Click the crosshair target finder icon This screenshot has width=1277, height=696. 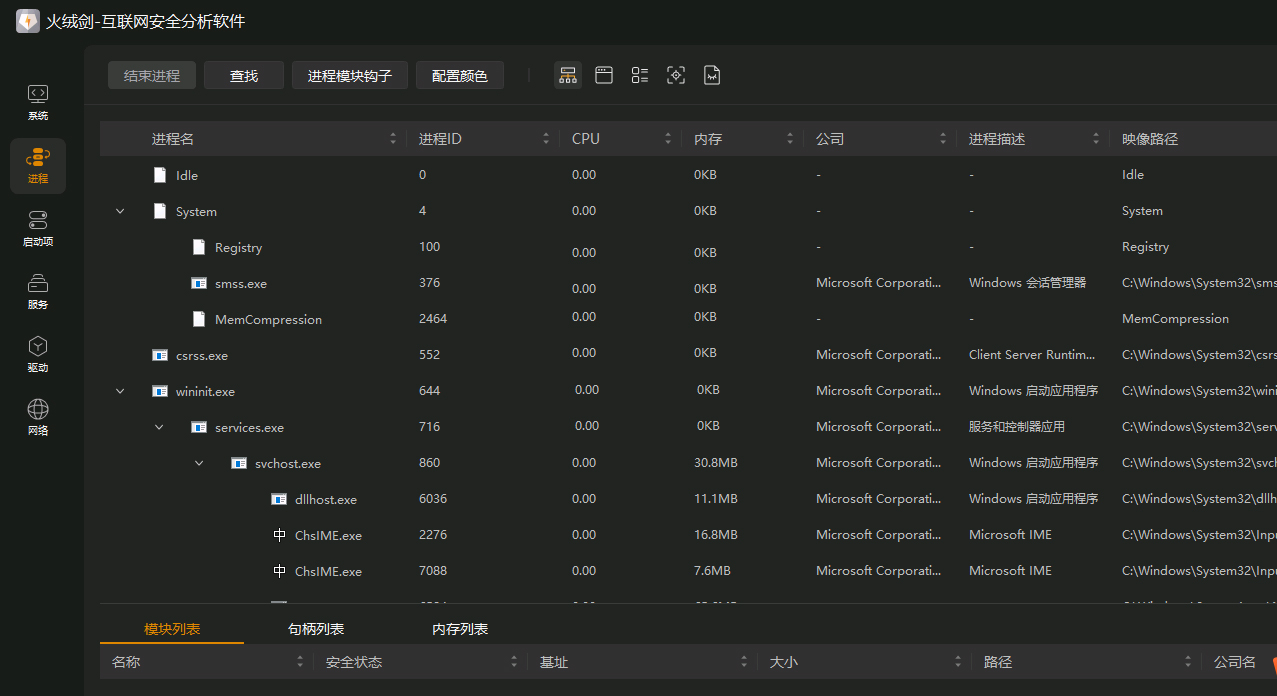[676, 75]
